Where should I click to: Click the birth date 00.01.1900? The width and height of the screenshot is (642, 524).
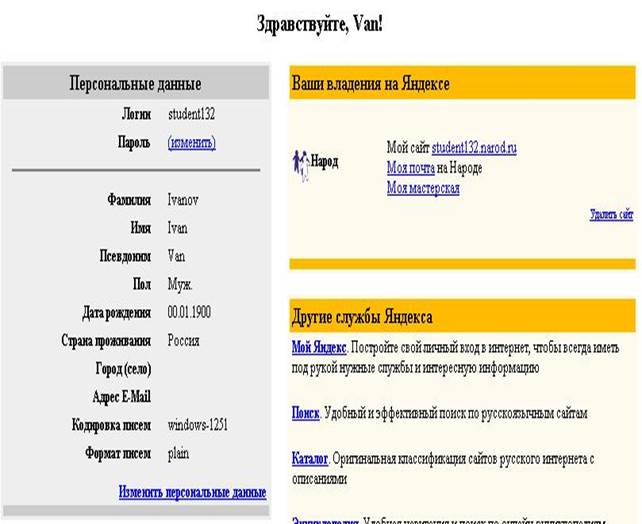pyautogui.click(x=189, y=312)
